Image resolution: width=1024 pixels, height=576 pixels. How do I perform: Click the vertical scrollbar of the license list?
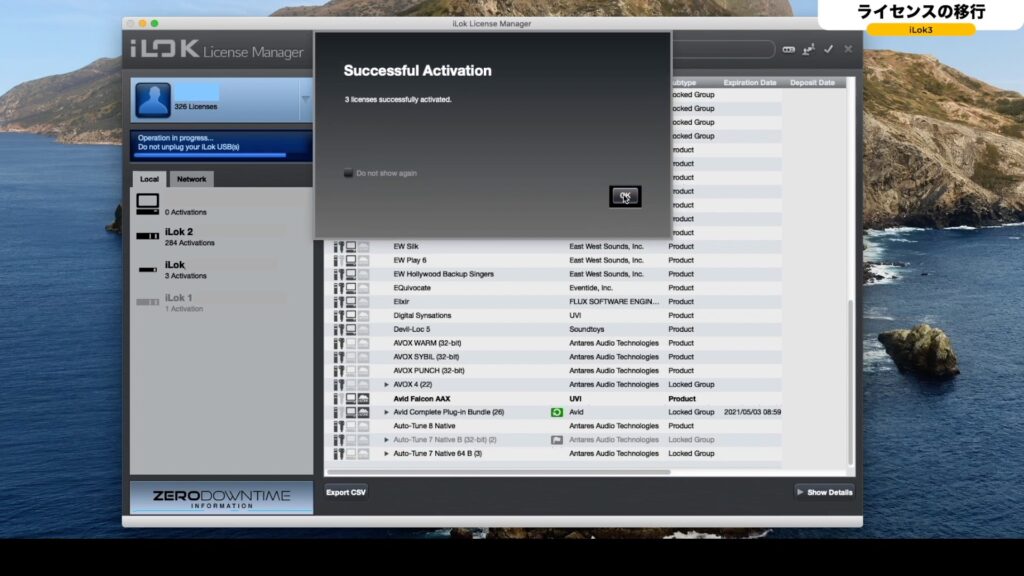[x=850, y=383]
